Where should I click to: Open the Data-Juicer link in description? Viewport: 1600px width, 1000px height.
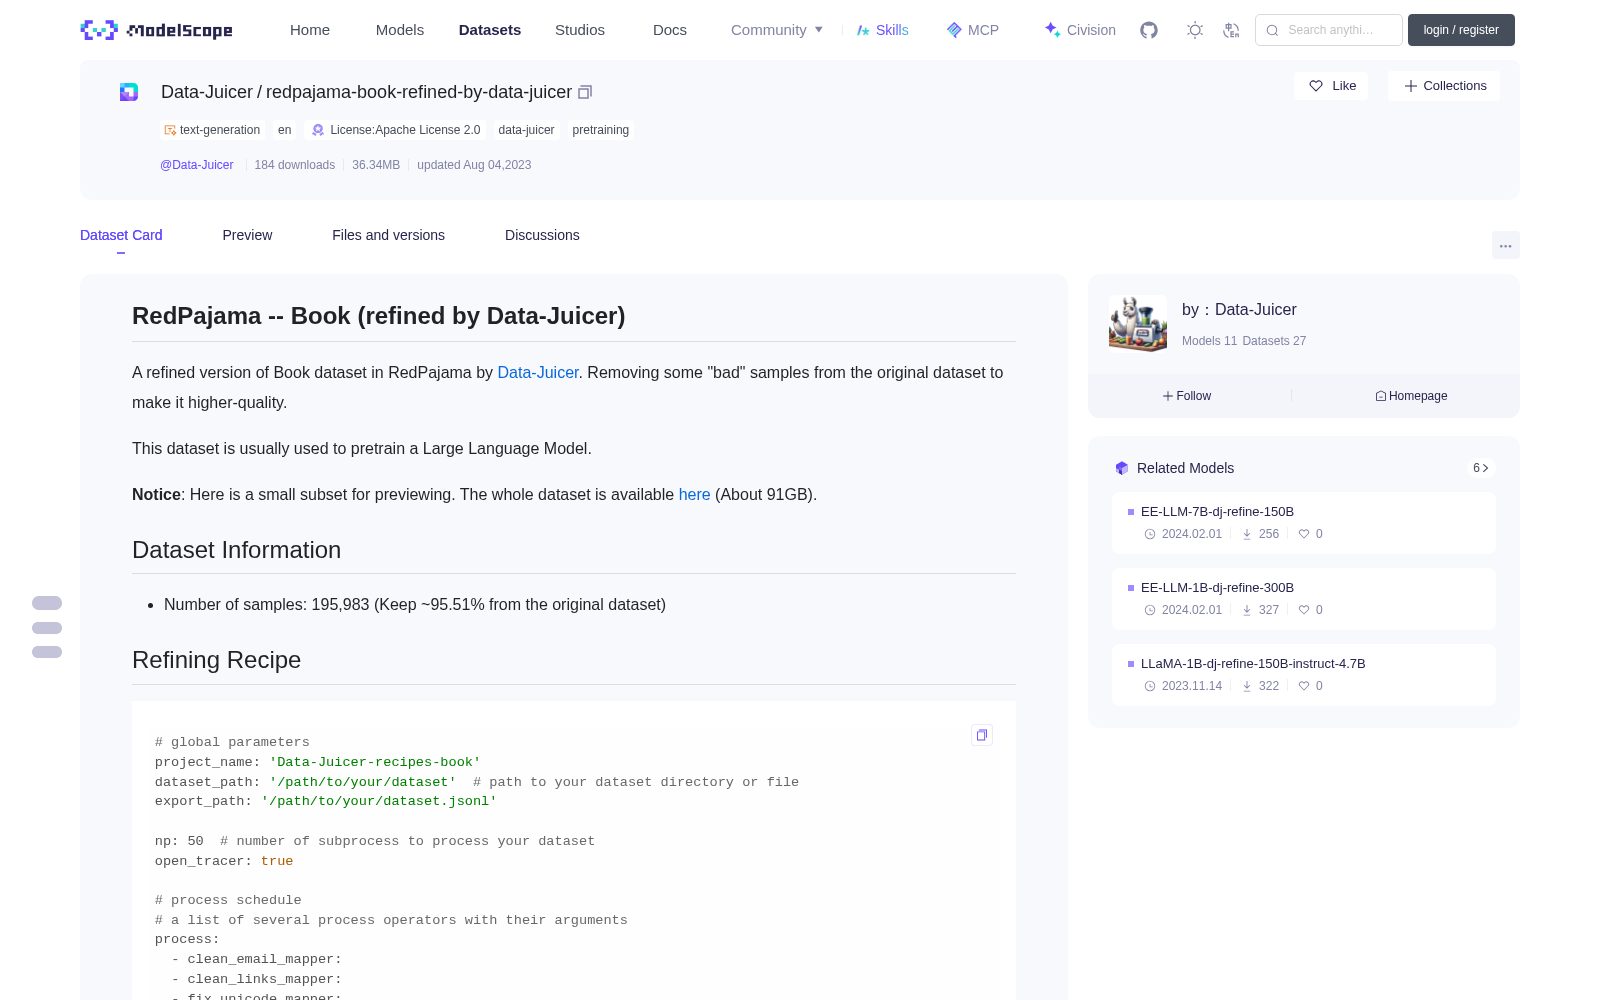[538, 372]
